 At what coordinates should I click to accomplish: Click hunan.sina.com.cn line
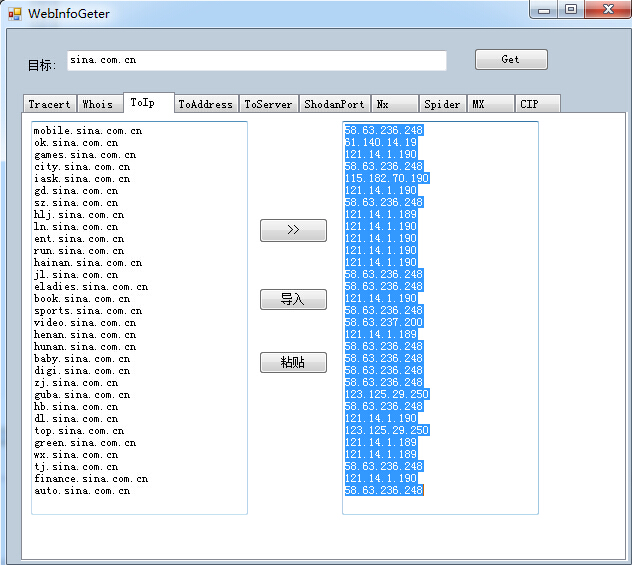tap(85, 347)
